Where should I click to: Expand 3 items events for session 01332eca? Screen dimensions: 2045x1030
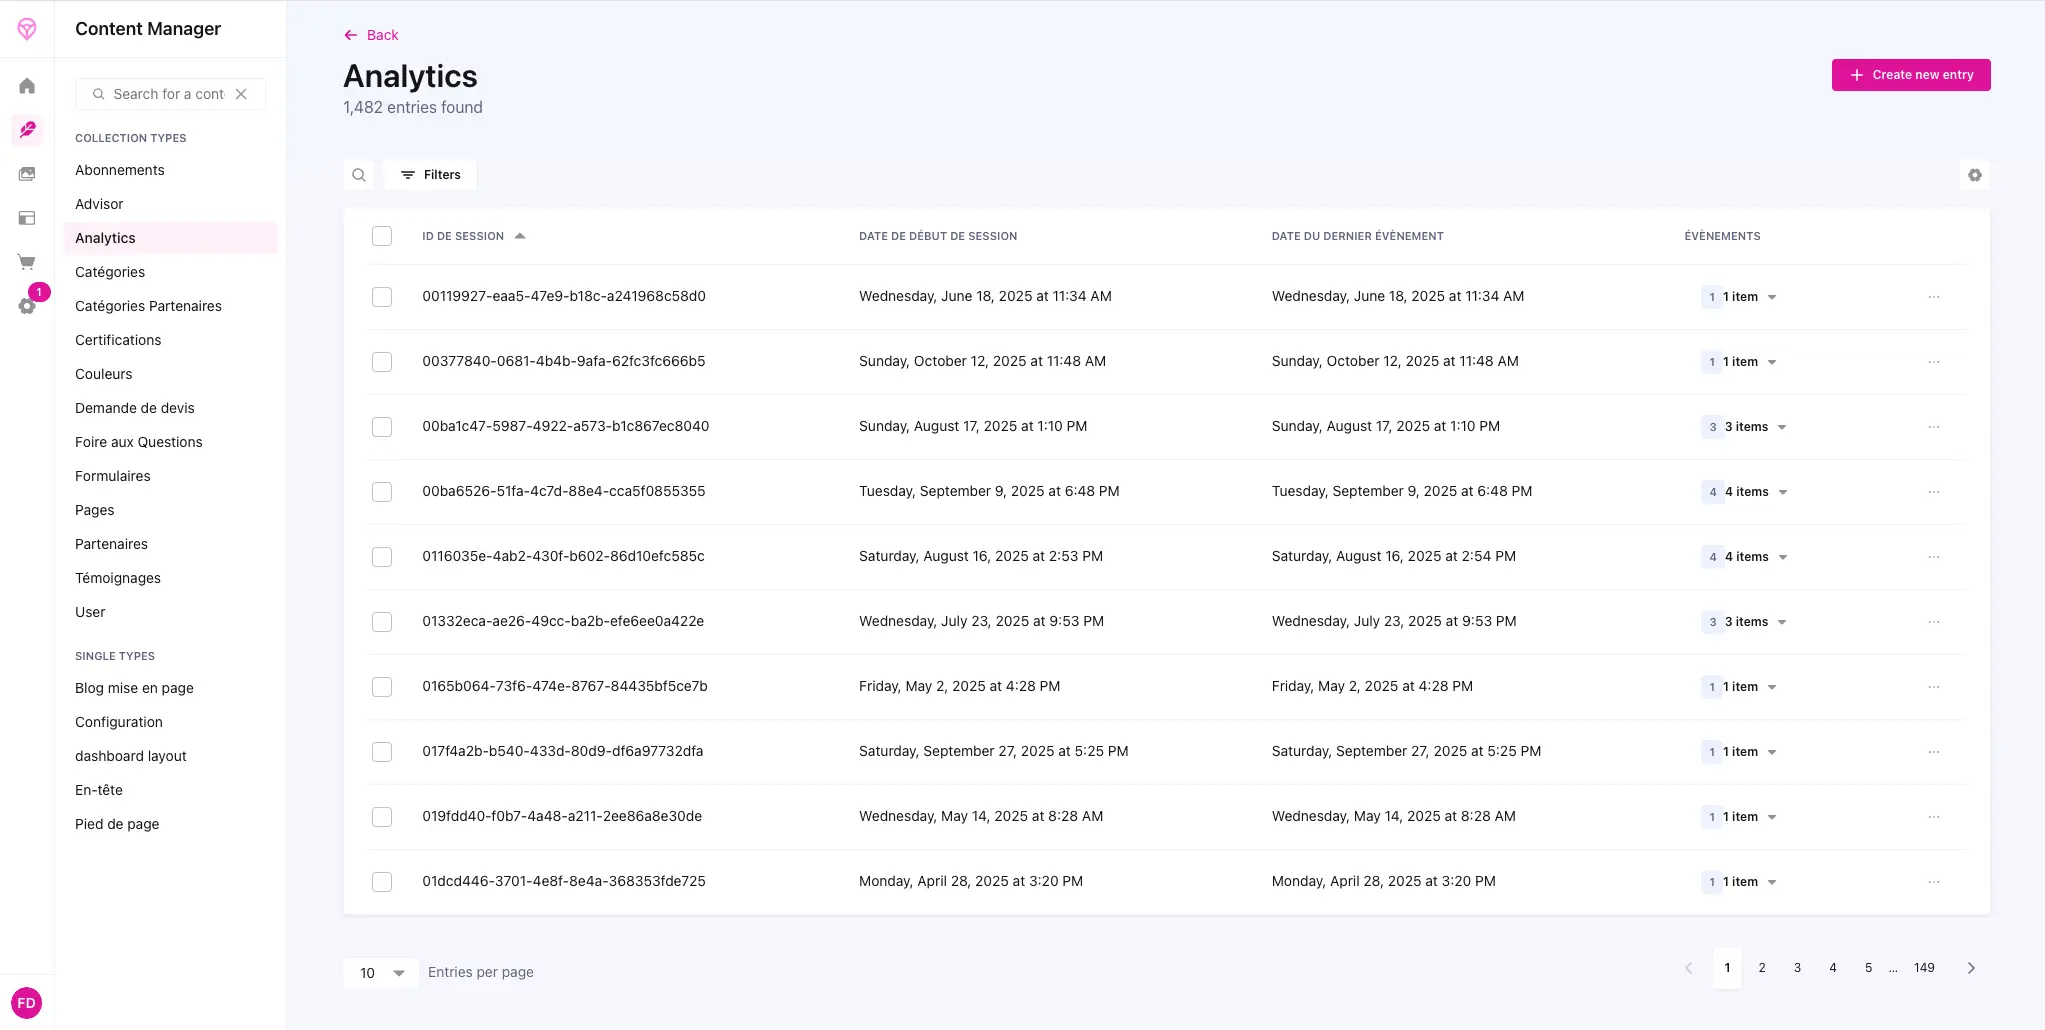pyautogui.click(x=1782, y=622)
